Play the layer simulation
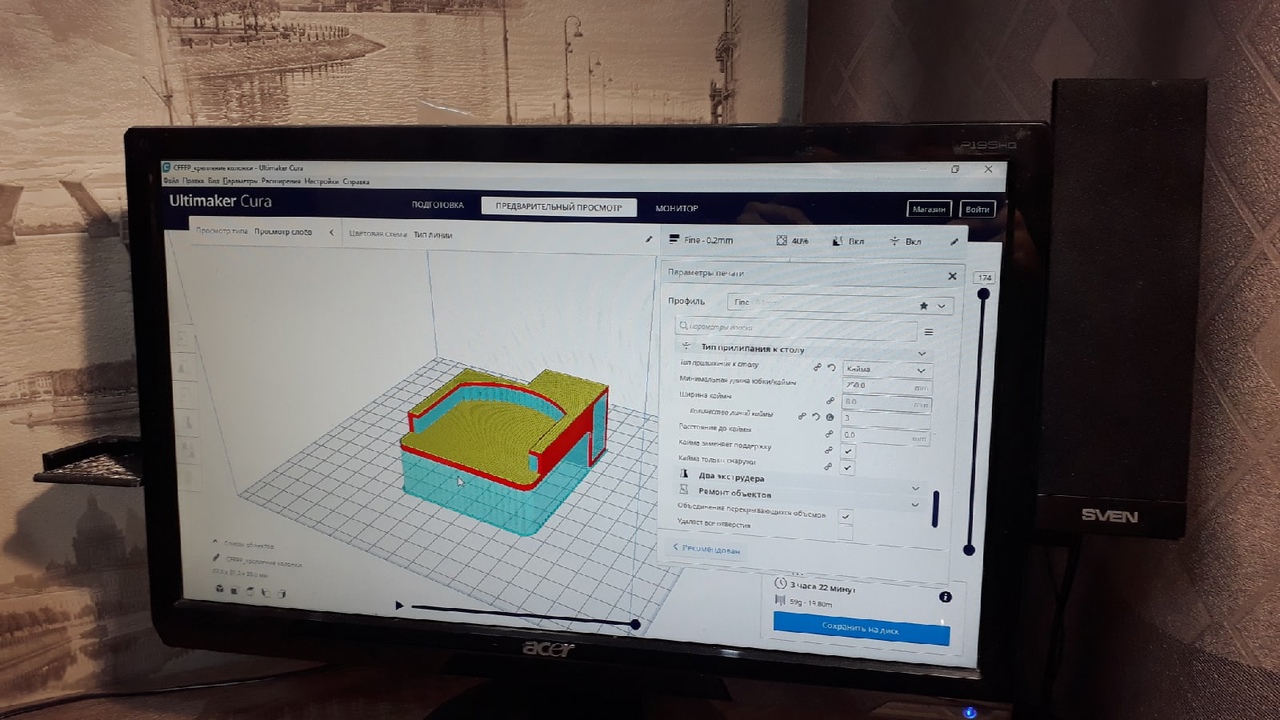Screen dimensions: 1280x720 click(399, 605)
